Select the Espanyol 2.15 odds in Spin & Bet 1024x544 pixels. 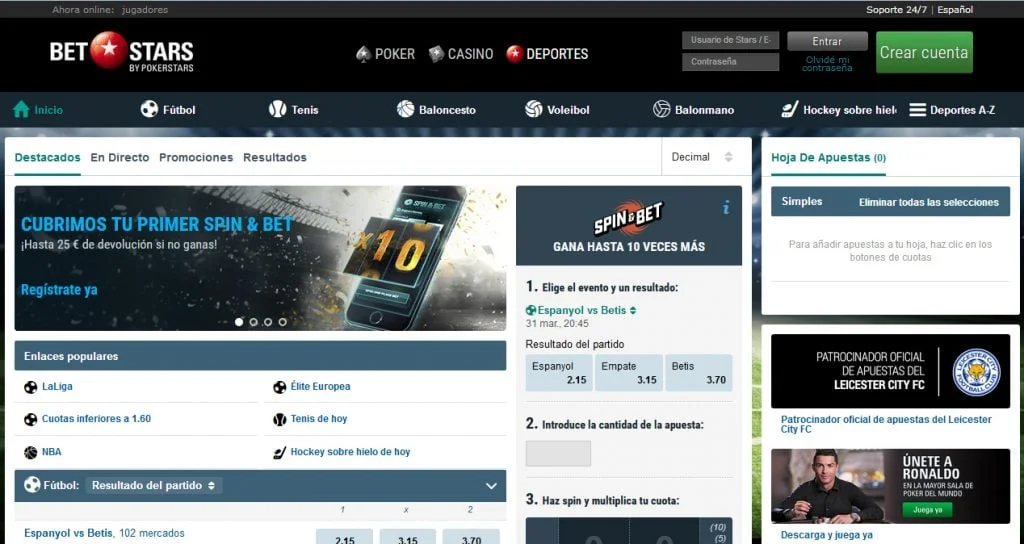point(559,373)
